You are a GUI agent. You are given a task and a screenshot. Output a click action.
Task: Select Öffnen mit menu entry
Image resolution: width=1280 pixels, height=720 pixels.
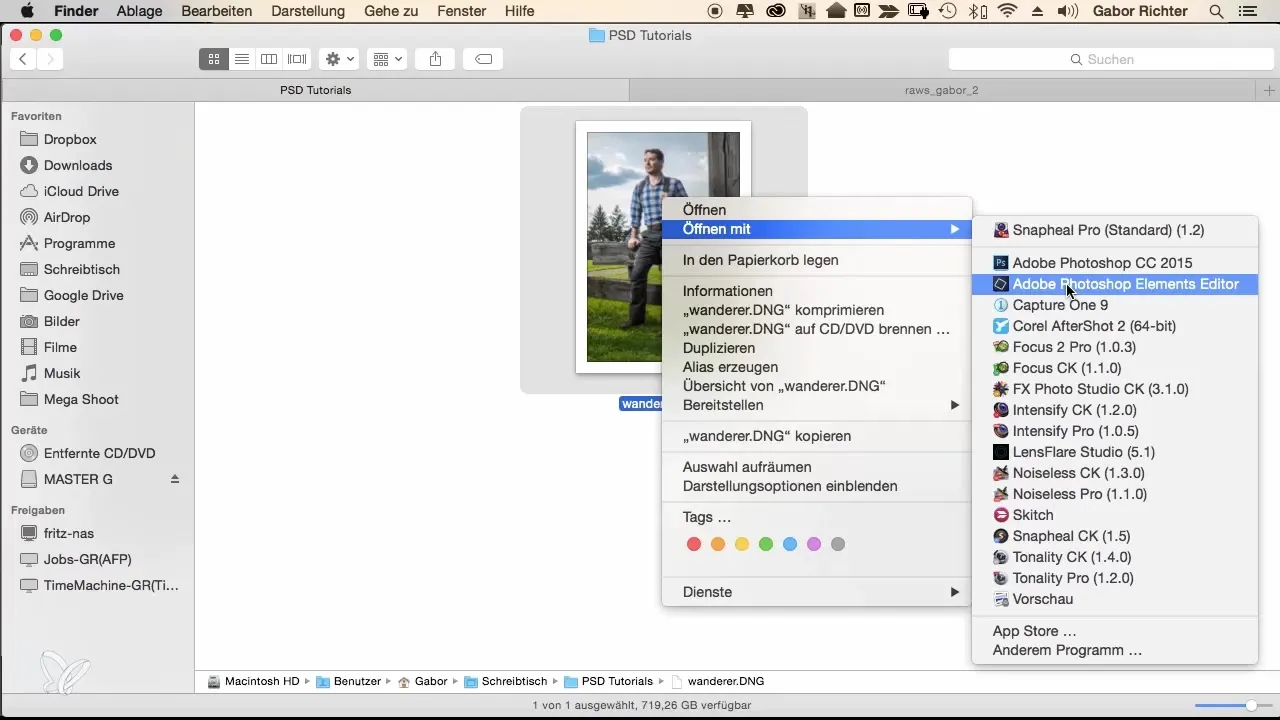[816, 229]
